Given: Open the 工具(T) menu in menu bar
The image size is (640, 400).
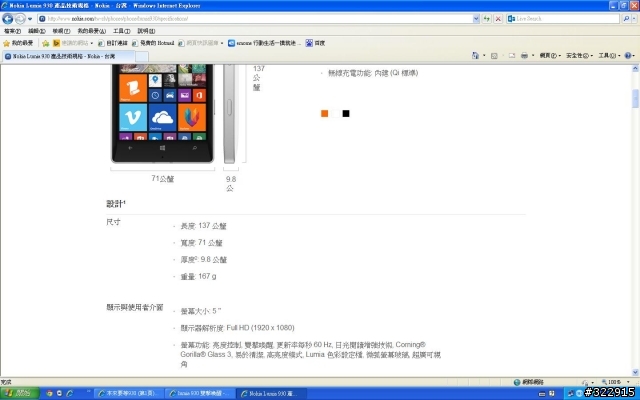Looking at the screenshot, I should click(x=122, y=31).
